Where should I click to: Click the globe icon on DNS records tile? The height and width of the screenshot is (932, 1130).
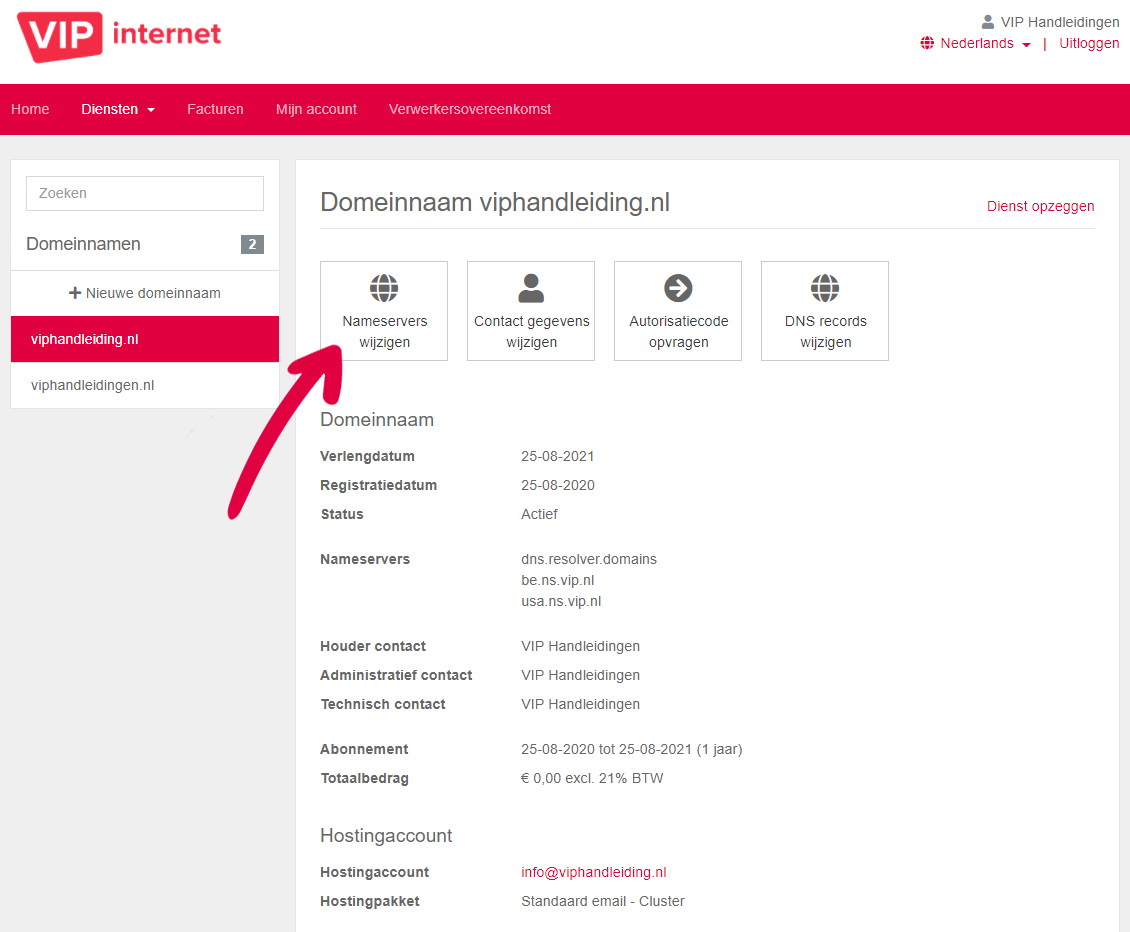pyautogui.click(x=825, y=288)
